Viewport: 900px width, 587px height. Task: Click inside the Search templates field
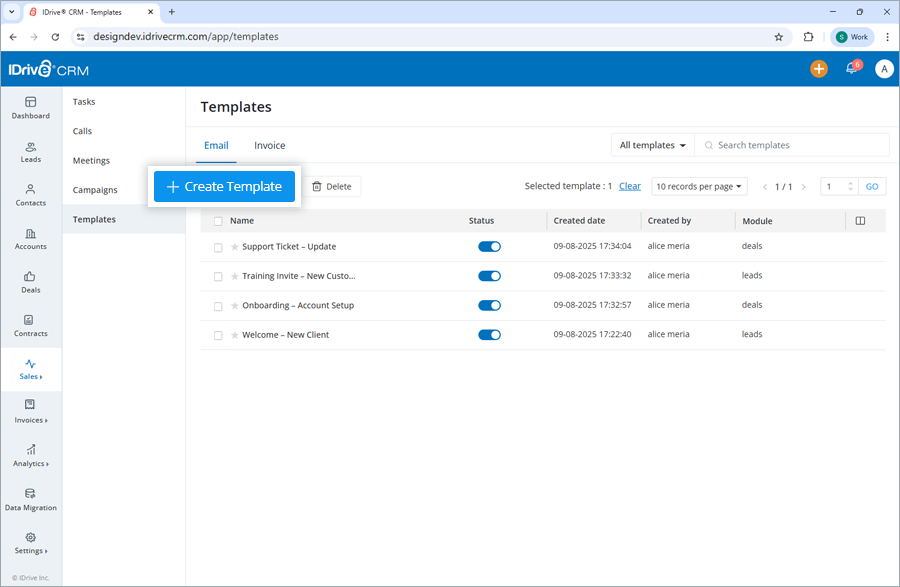791,144
